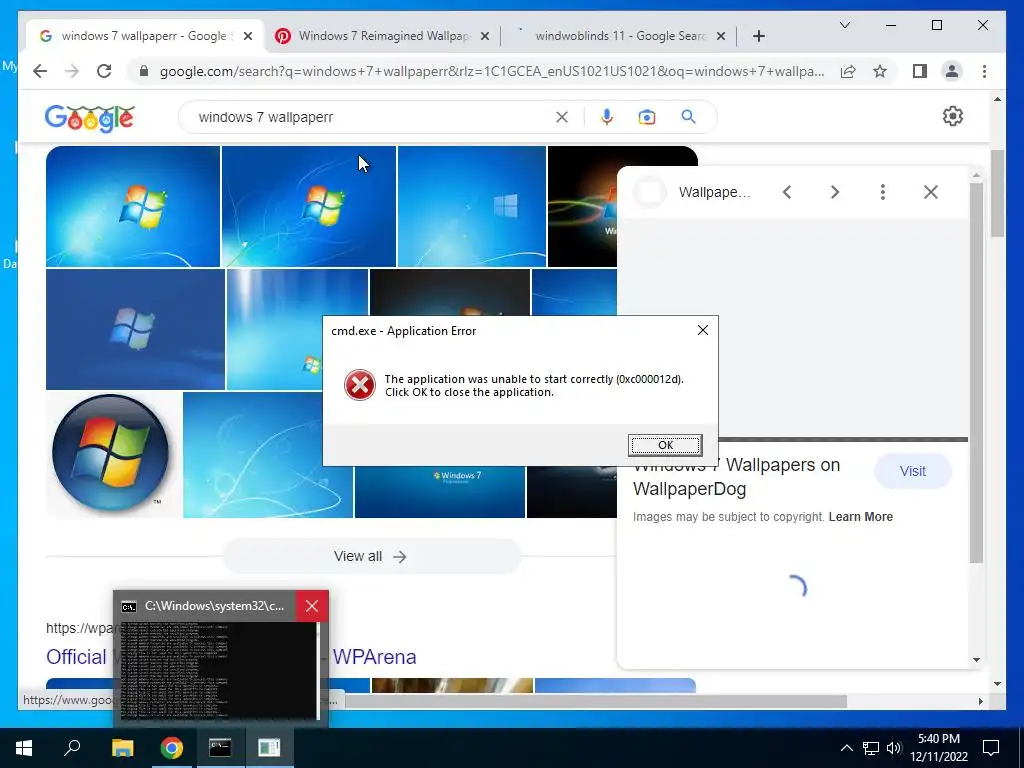
Task: Go back to the previous page in Chrome
Action: (40, 71)
